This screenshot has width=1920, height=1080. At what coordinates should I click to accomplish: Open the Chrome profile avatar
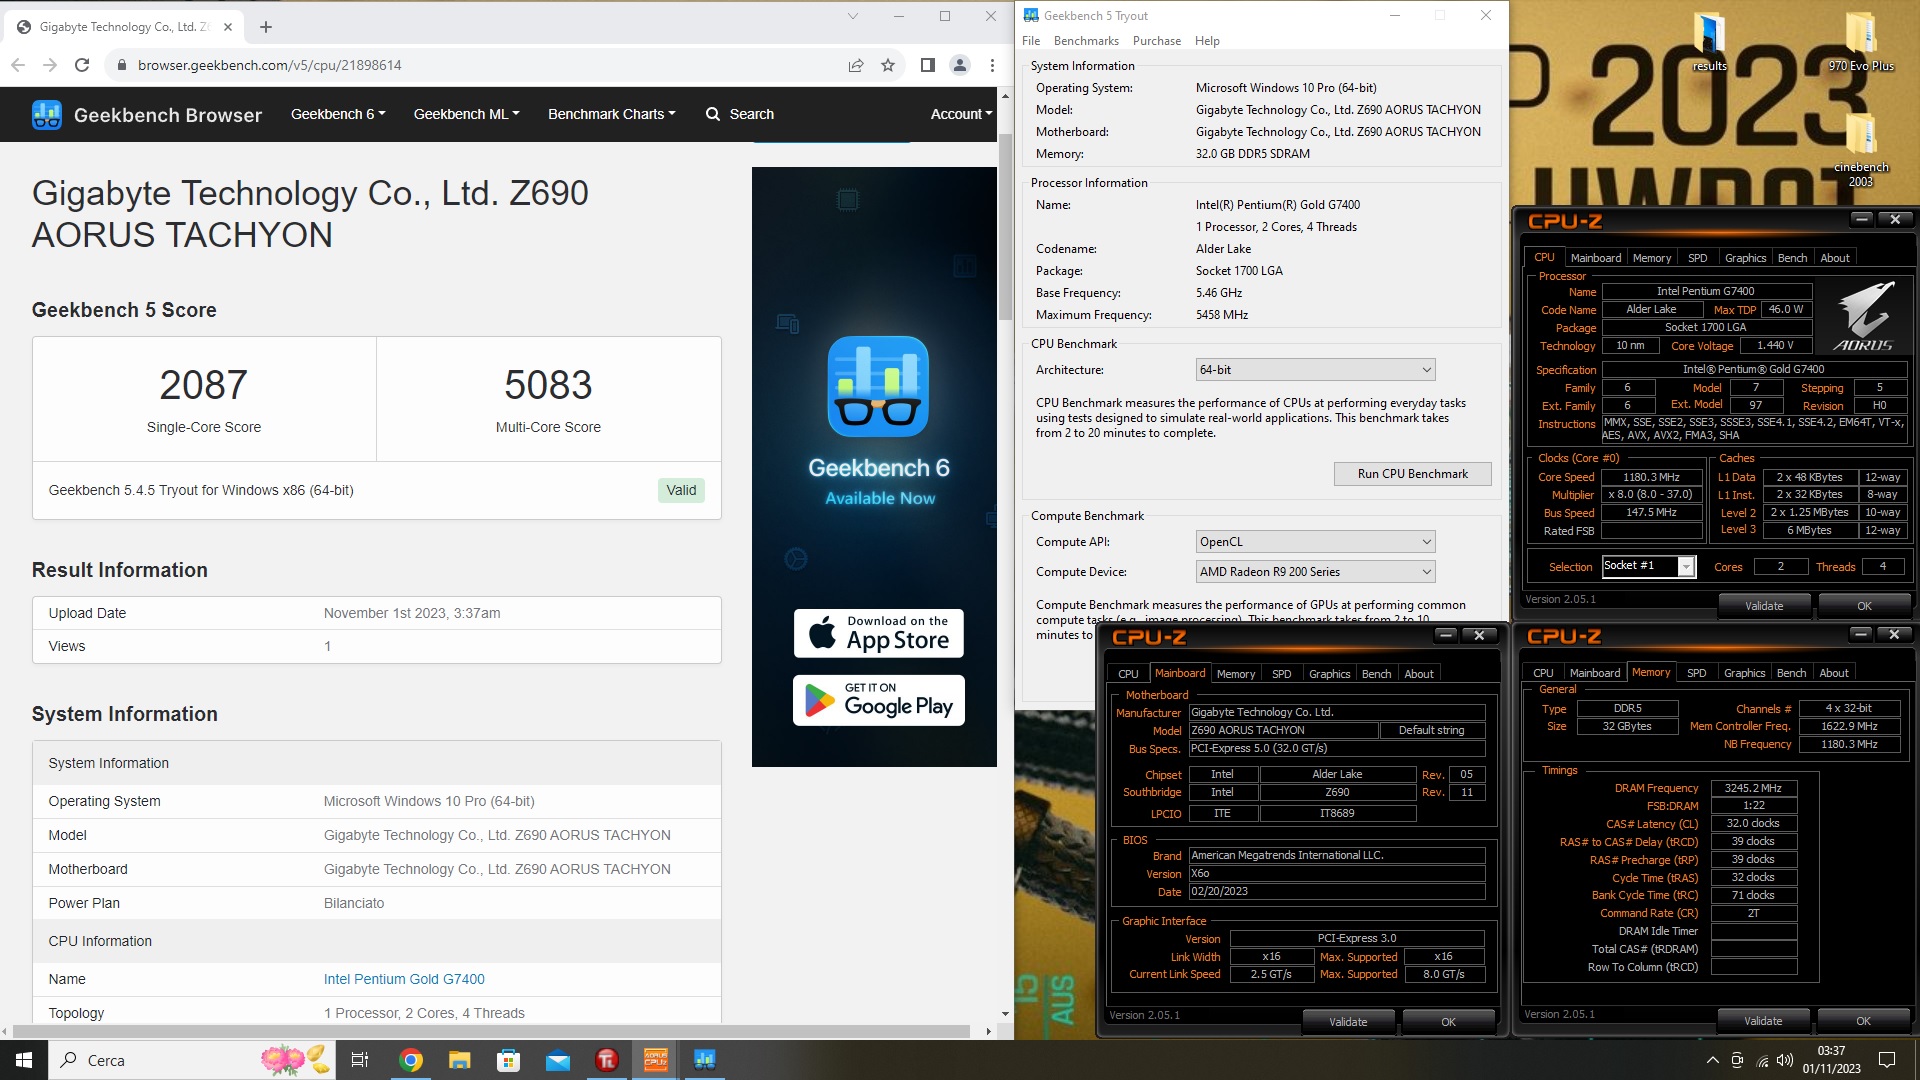[960, 65]
